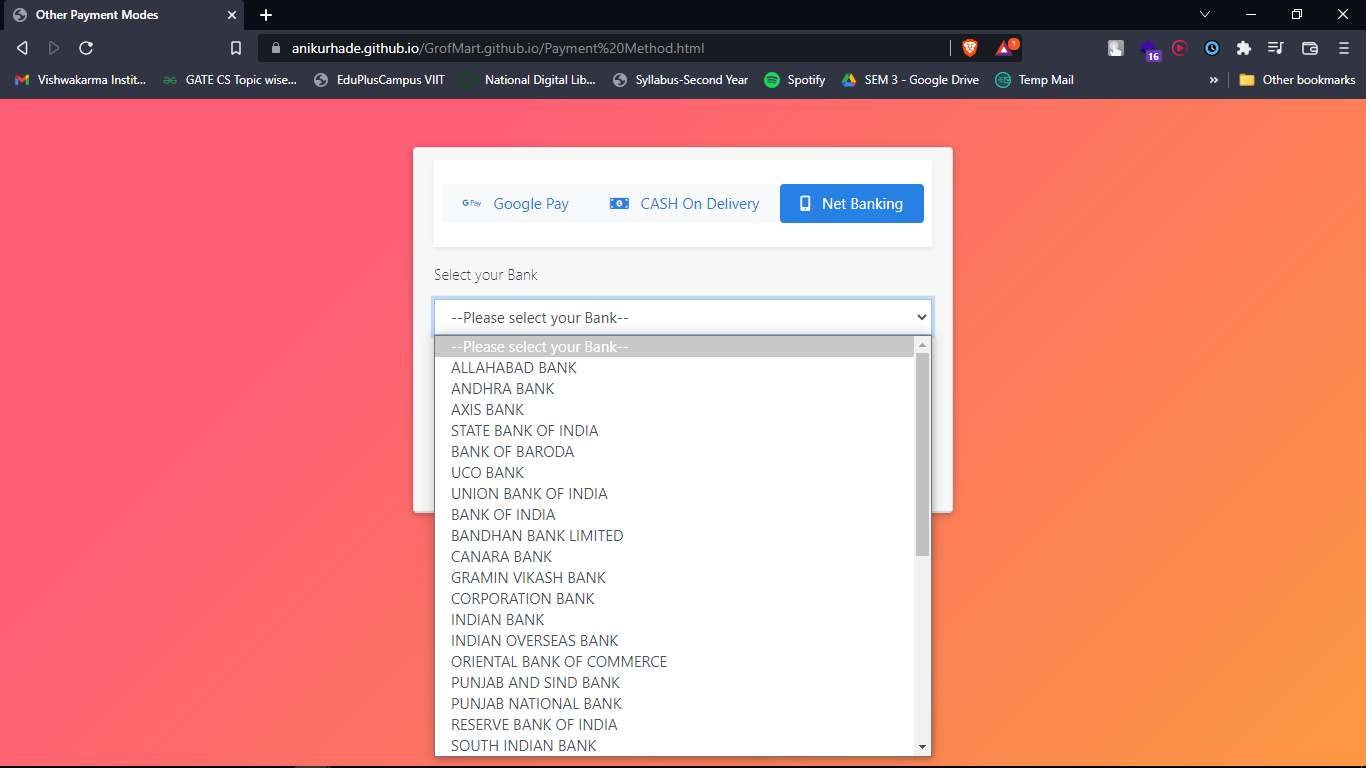
Task: Select ALLAHABAD BANK from the list
Action: [x=675, y=368]
